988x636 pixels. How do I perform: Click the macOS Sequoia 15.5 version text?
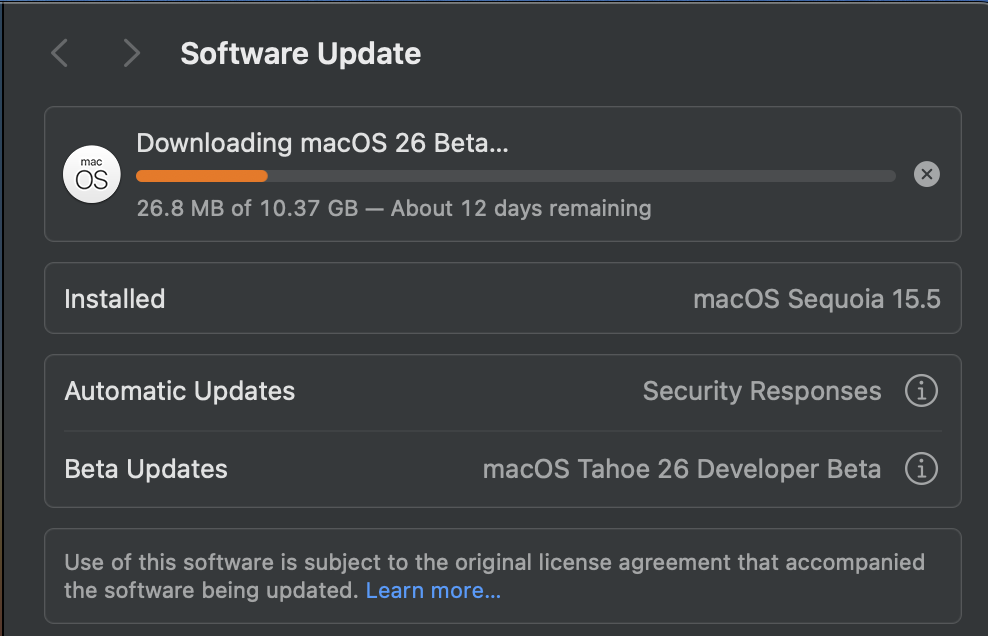tap(816, 299)
